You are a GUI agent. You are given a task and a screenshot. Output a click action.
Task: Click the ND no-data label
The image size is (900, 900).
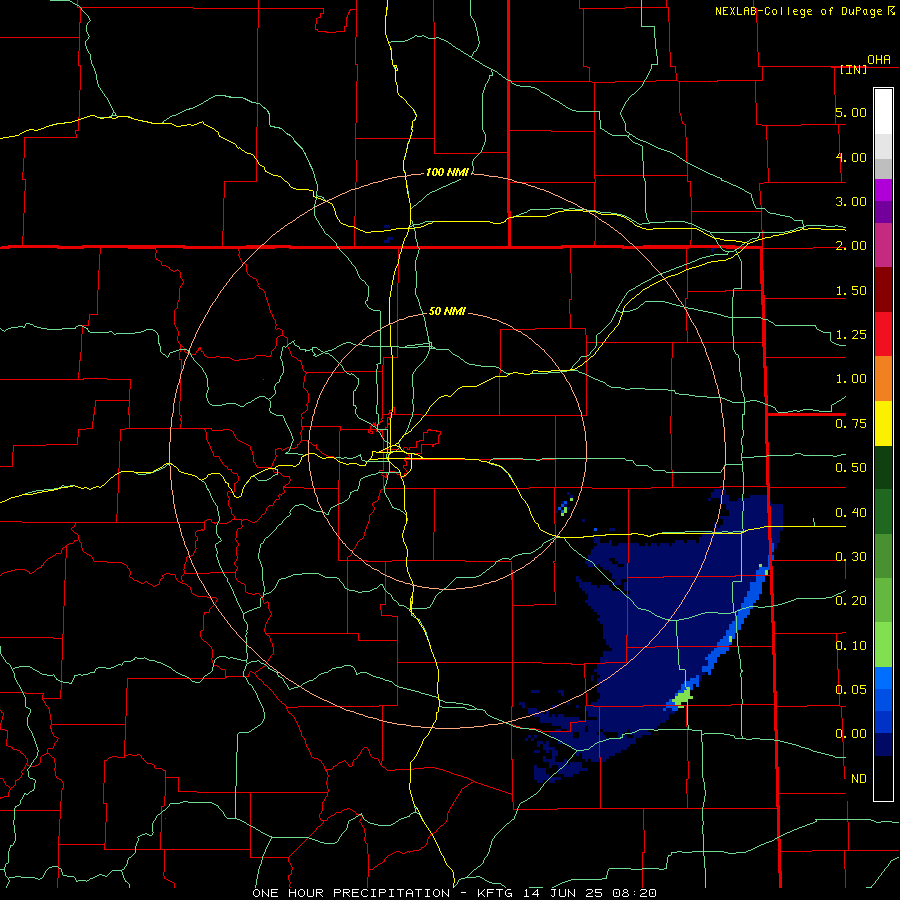tap(859, 779)
